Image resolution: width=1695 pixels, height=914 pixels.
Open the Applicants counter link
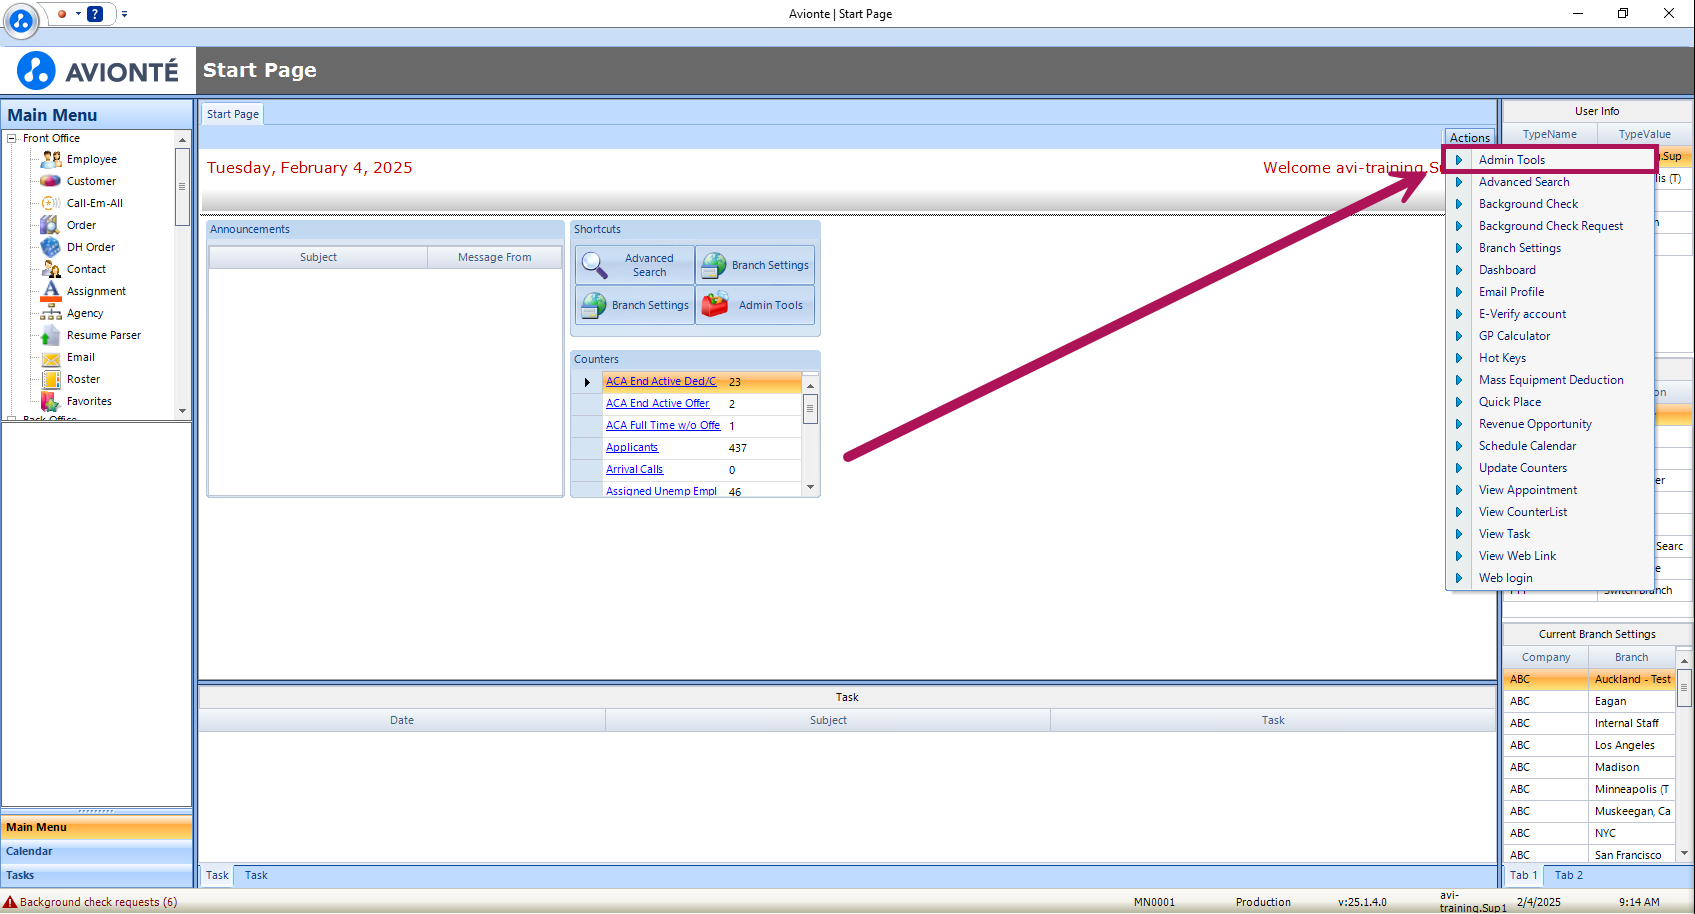(x=632, y=447)
